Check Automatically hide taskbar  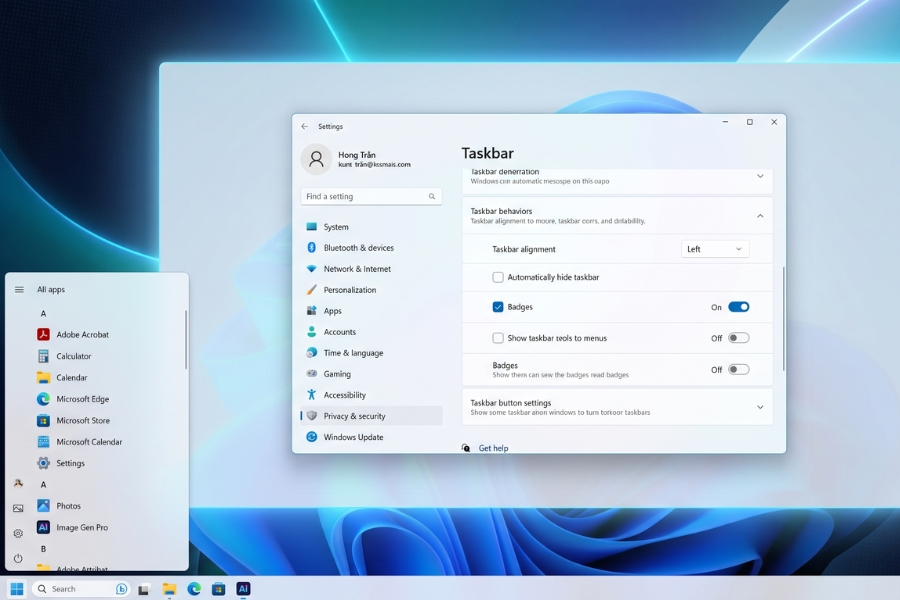point(498,277)
